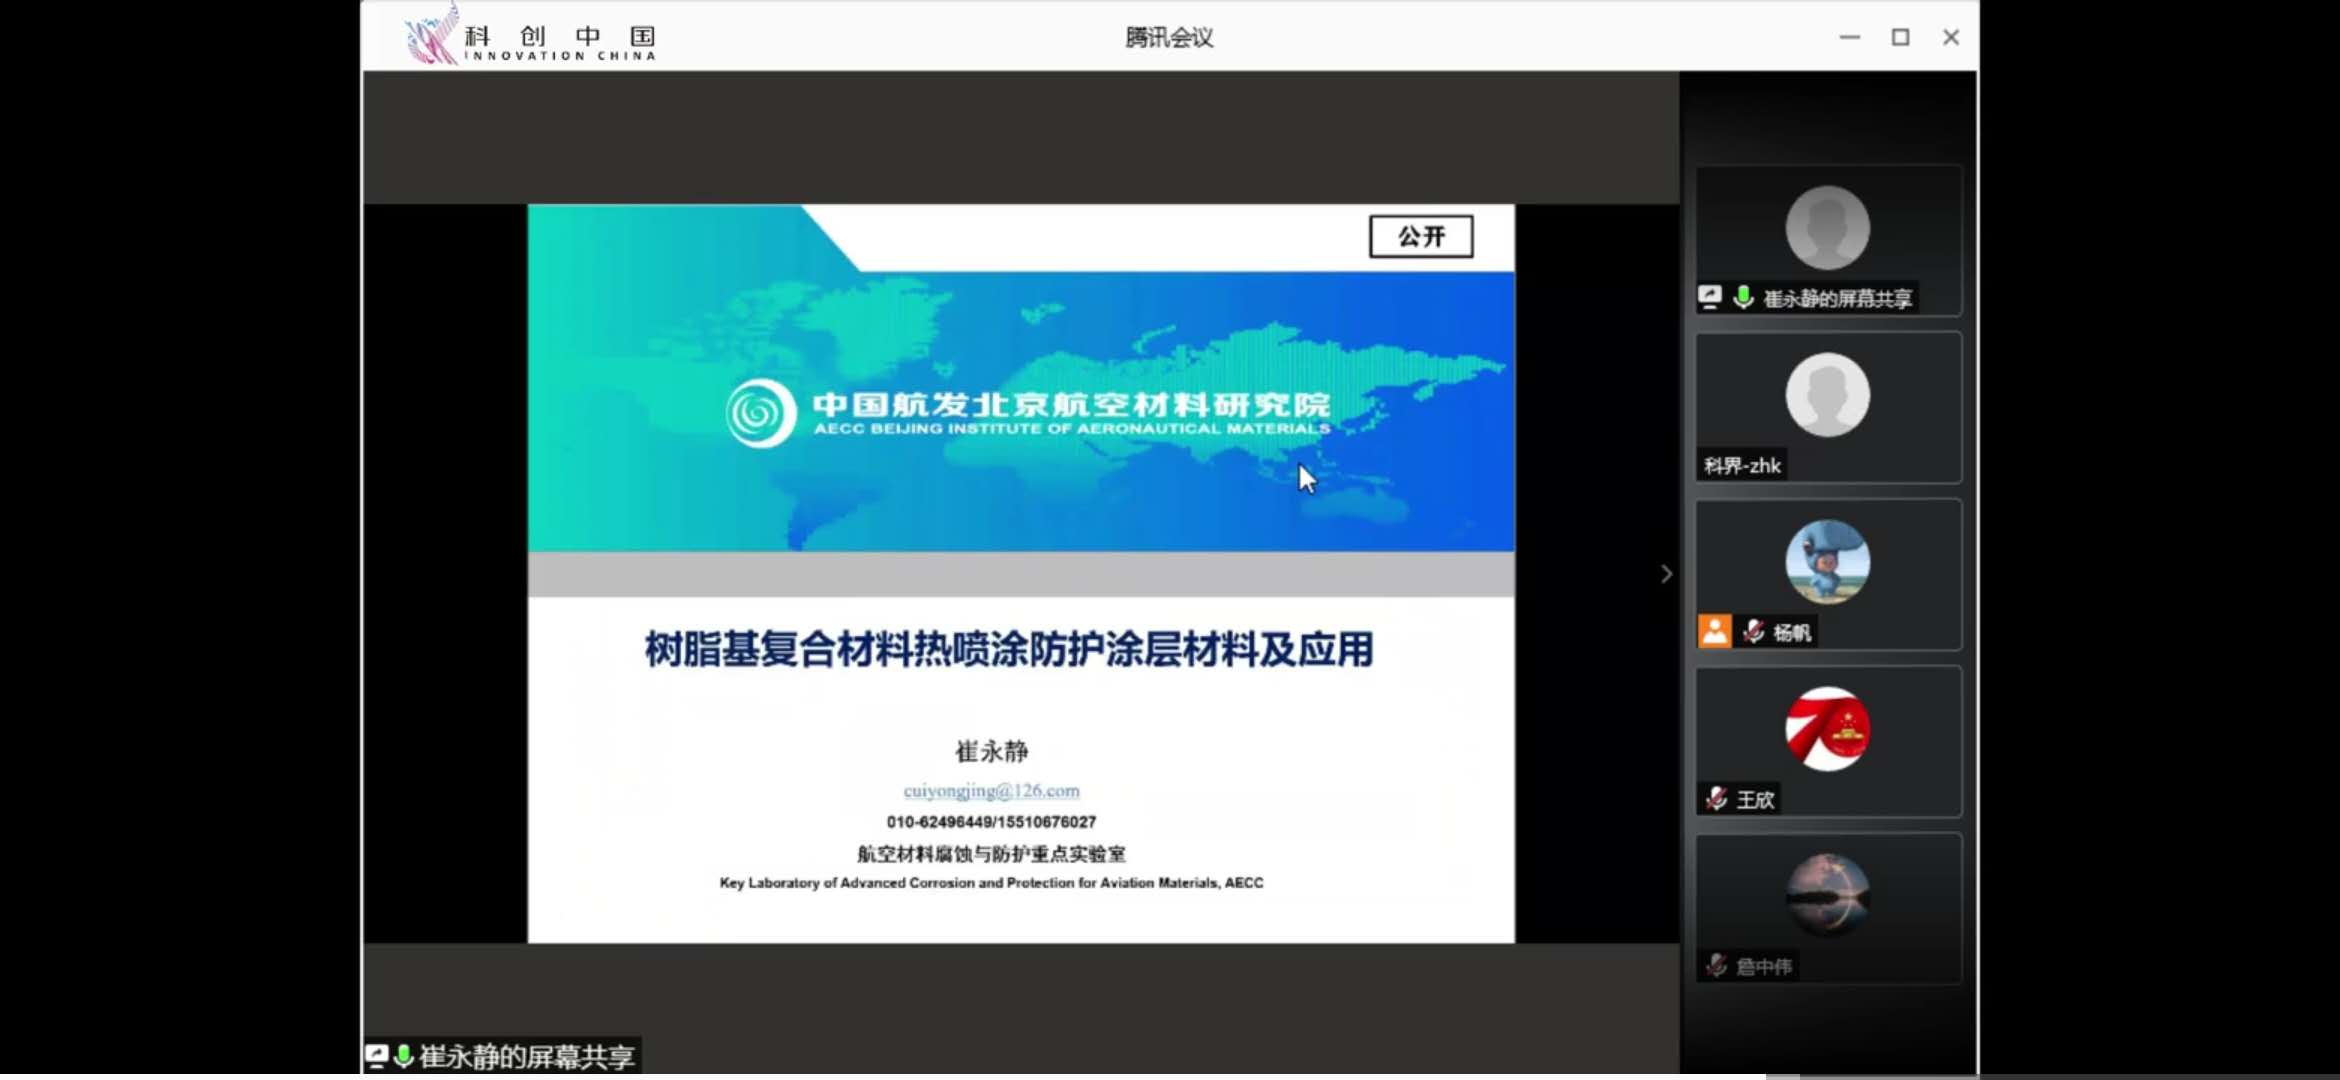This screenshot has width=2340, height=1080.
Task: Click the slide title 树脂基复合材料热喷涂防护涂层材料及应用
Action: [1008, 650]
